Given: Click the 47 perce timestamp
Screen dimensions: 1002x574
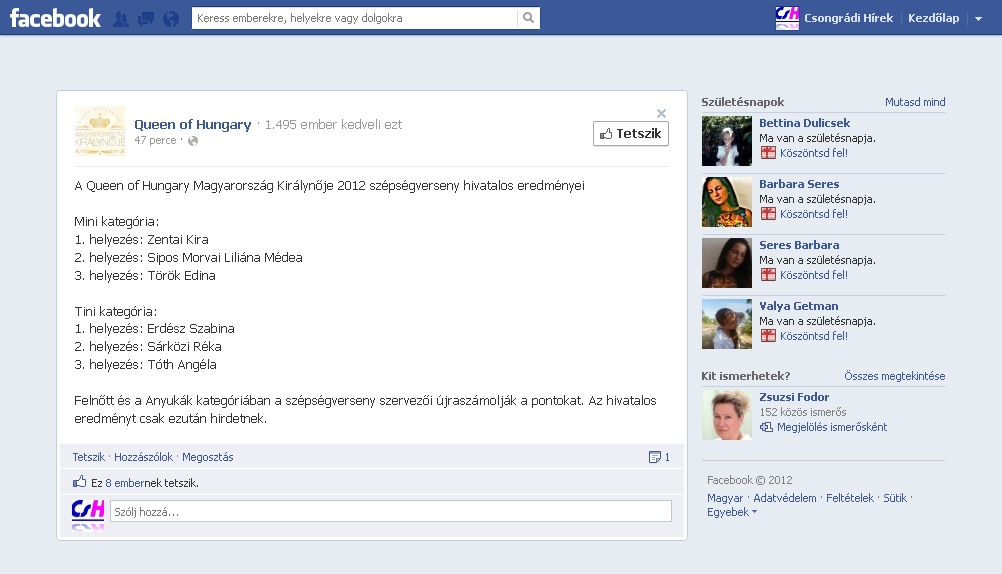Looking at the screenshot, I should pos(155,141).
